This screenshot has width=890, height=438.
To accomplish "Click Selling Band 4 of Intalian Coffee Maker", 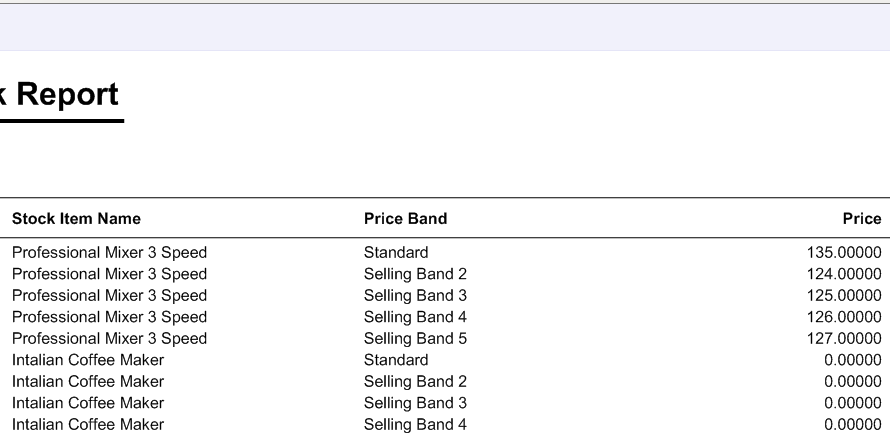I will pos(415,425).
